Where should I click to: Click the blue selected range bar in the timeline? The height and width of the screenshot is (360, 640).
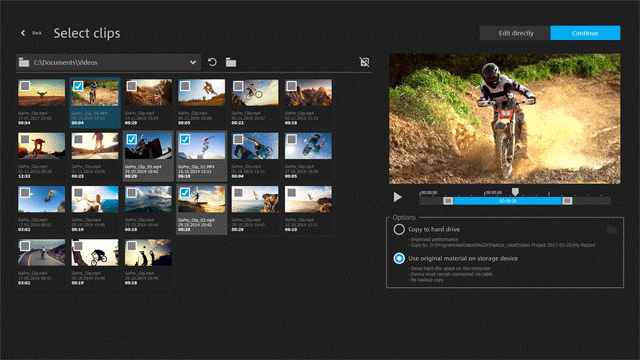point(507,201)
